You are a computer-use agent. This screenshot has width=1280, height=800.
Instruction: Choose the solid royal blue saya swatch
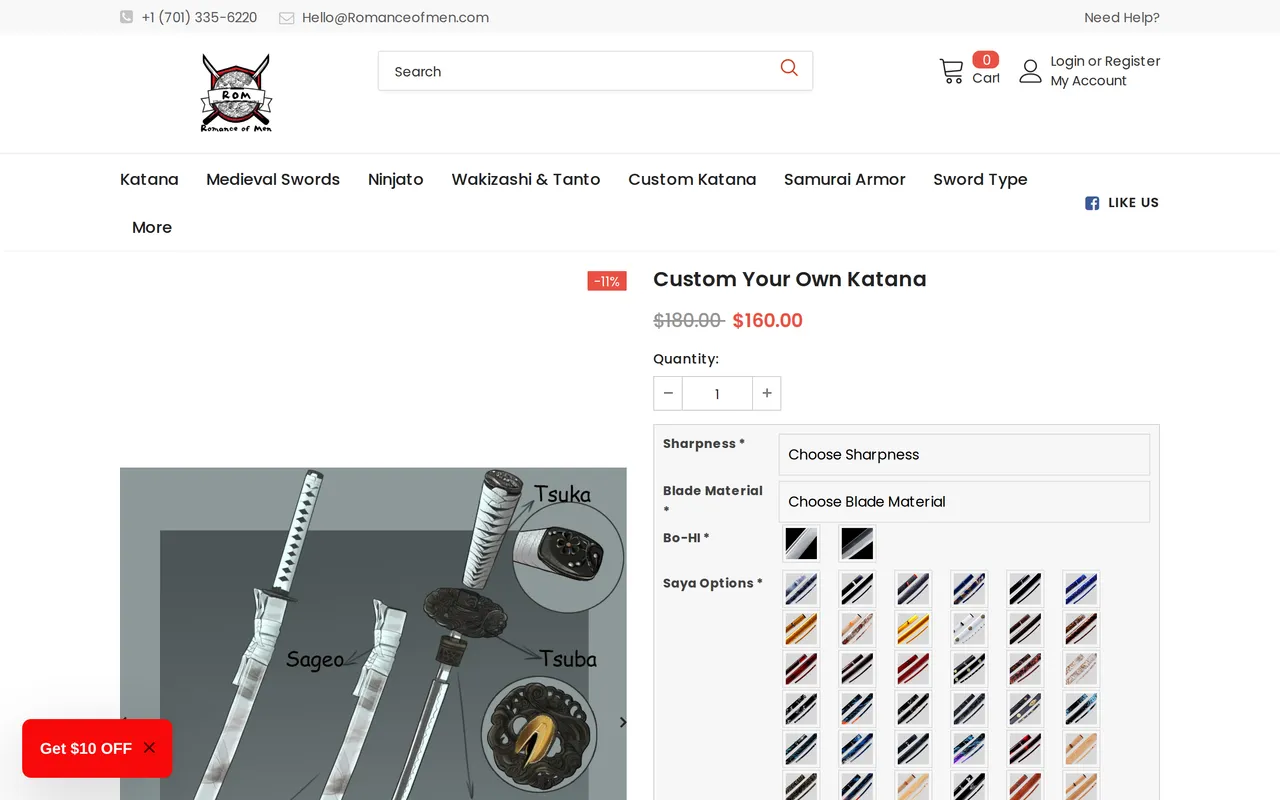(x=1081, y=589)
